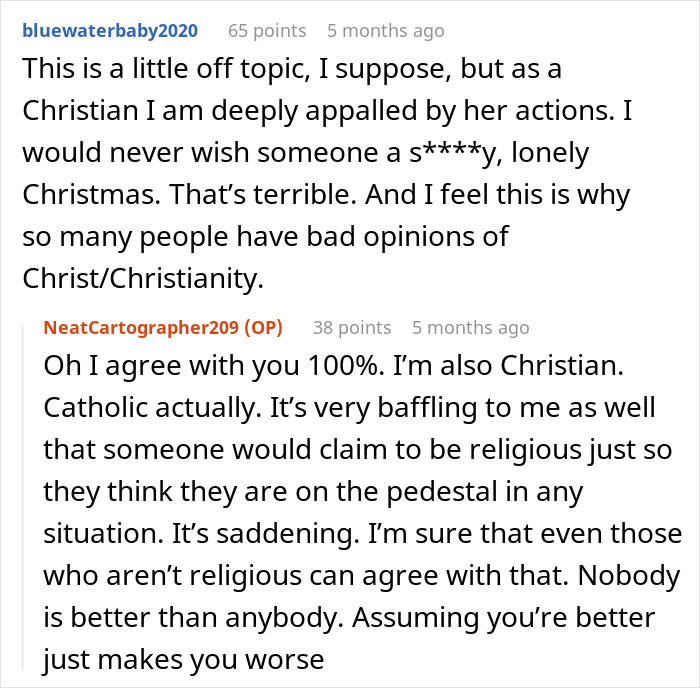Open the OP reply's 5 months ago timestamp

pyautogui.click(x=471, y=328)
